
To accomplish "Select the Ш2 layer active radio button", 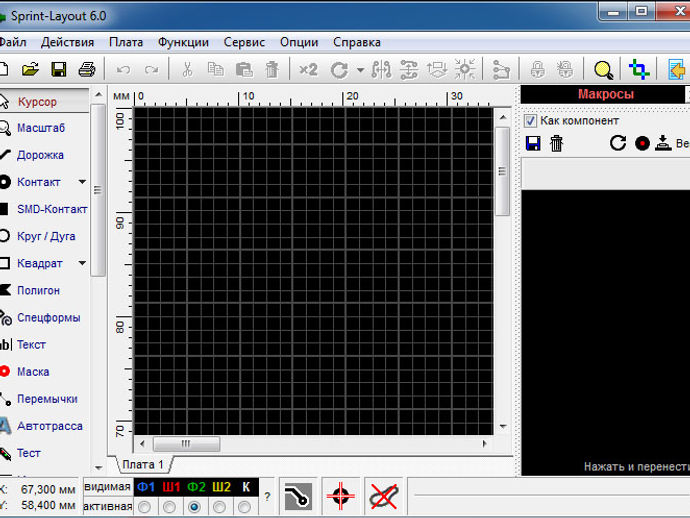I will click(x=220, y=507).
